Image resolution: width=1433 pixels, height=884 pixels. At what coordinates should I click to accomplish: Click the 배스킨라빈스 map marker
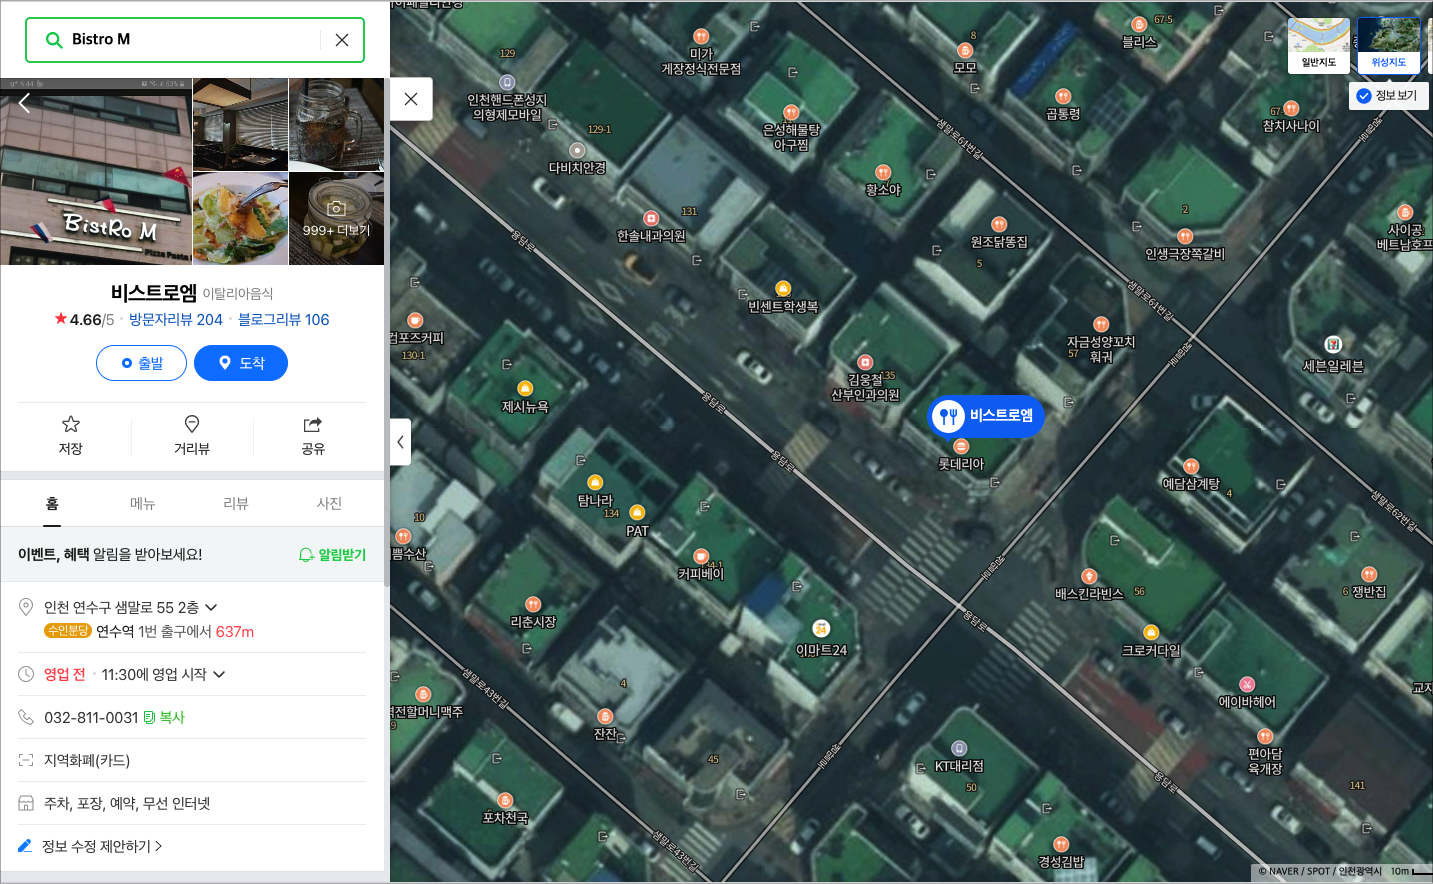coord(1089,576)
